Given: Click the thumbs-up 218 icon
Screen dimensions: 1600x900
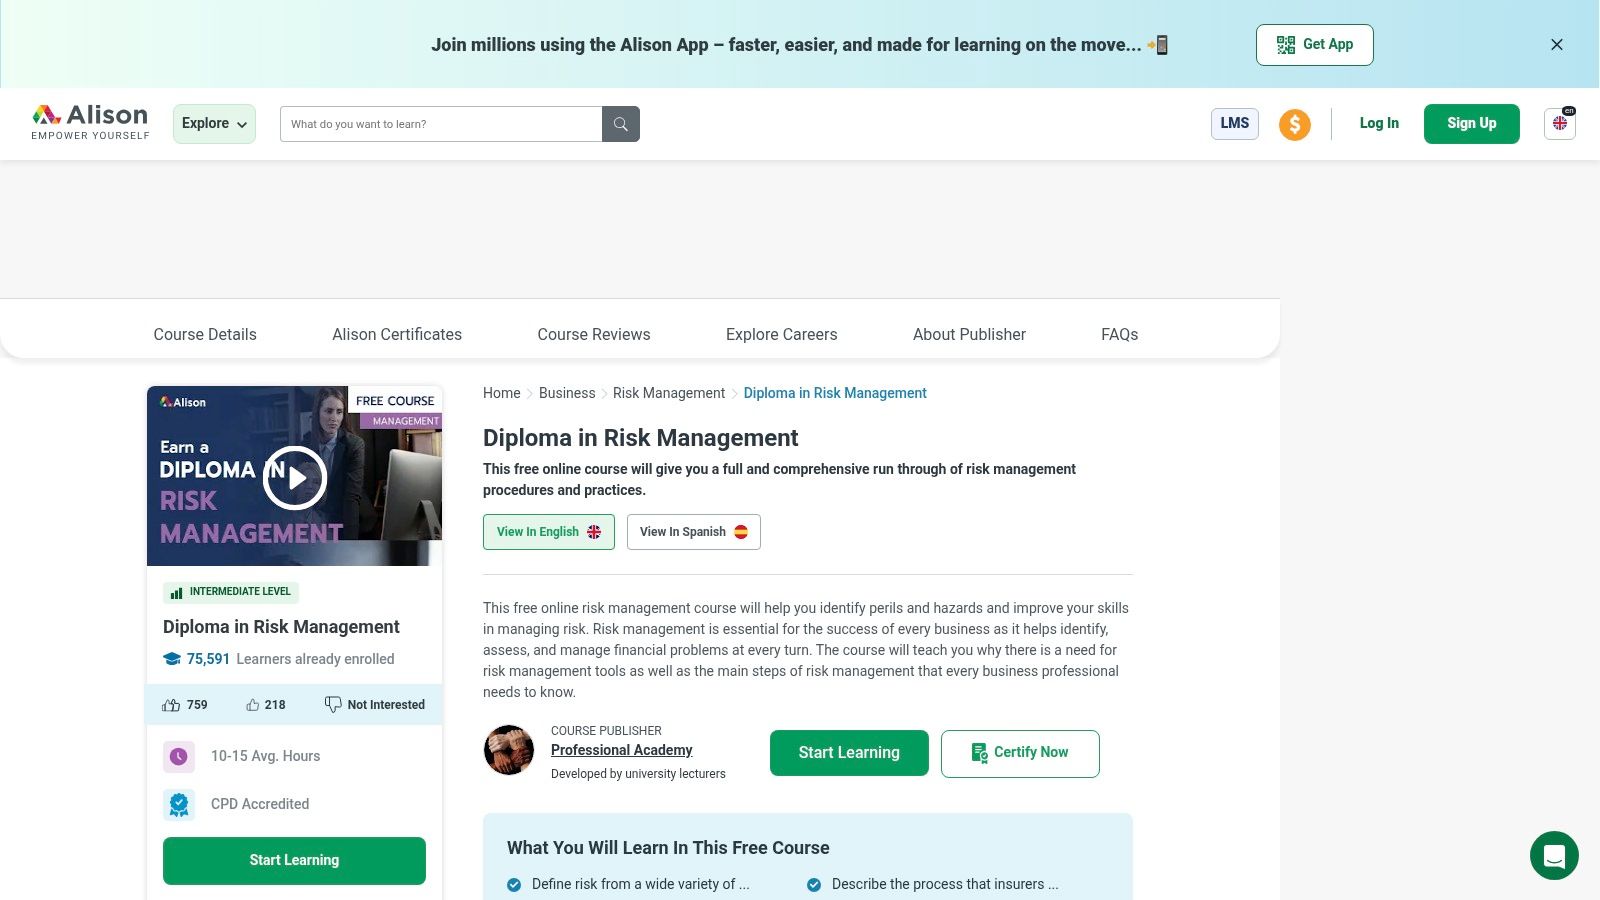Looking at the screenshot, I should [253, 705].
